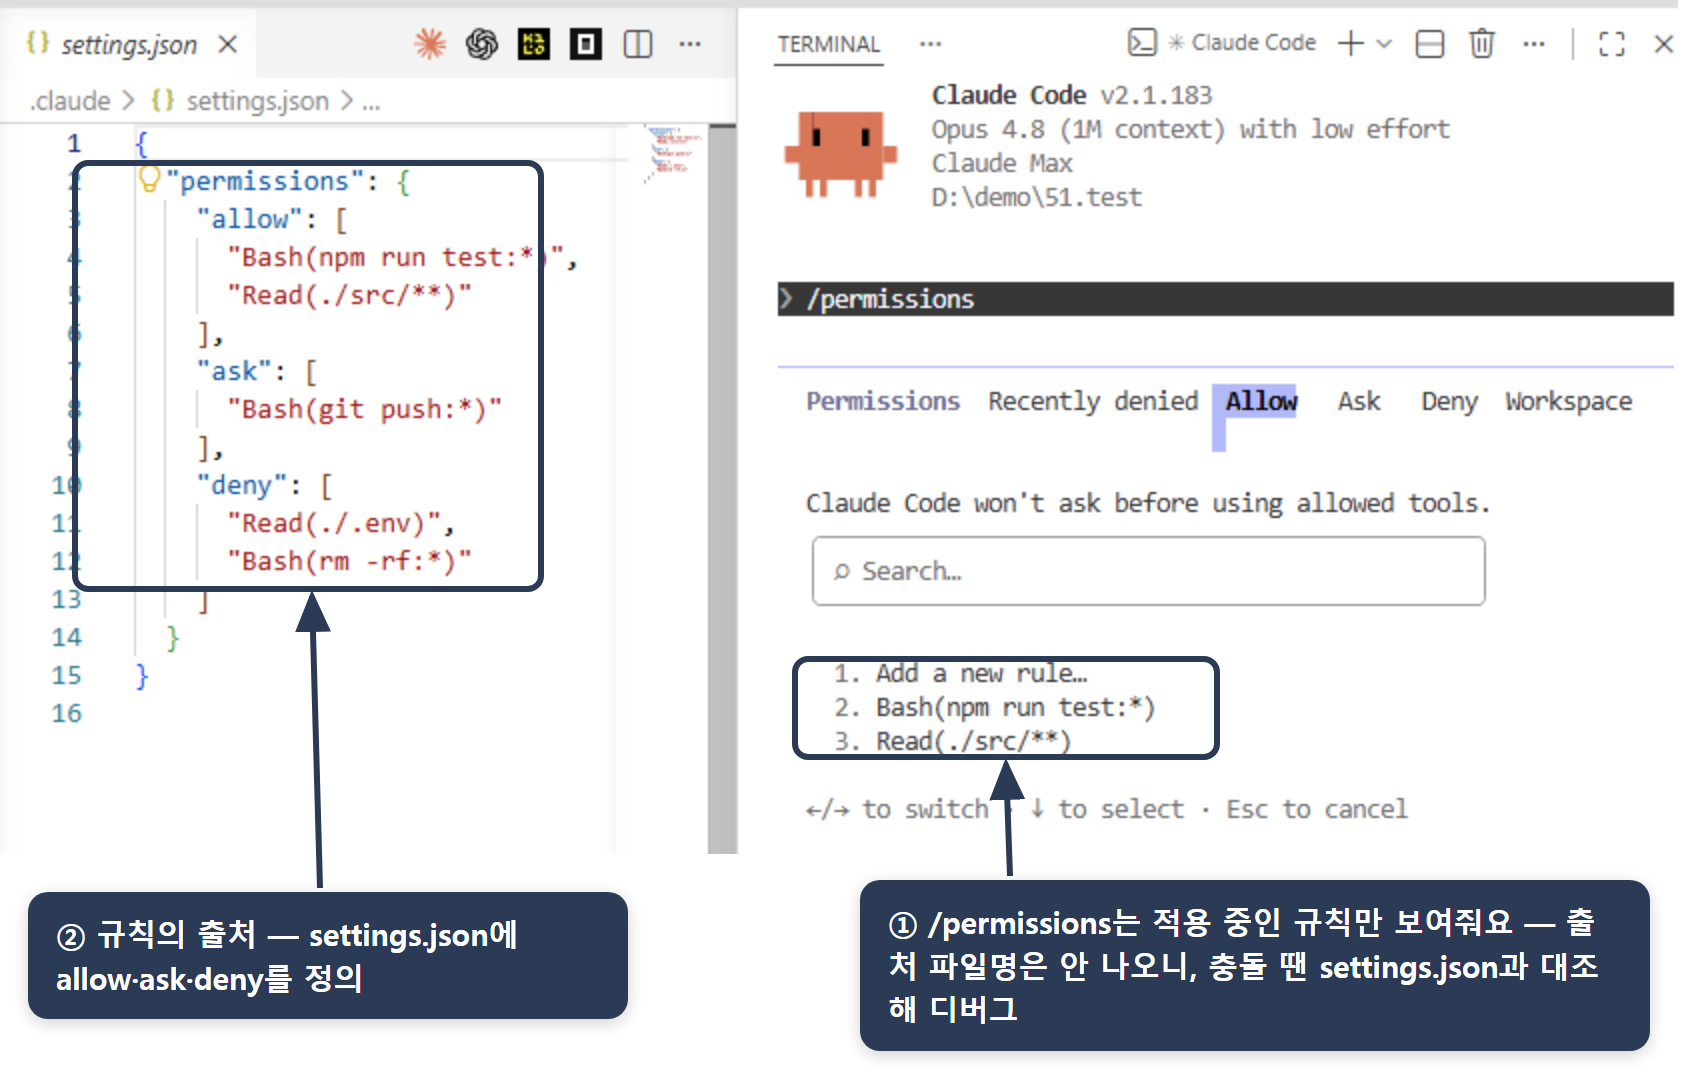The width and height of the screenshot is (1694, 1086).
Task: Close the settings.json editor tab
Action: 228,44
